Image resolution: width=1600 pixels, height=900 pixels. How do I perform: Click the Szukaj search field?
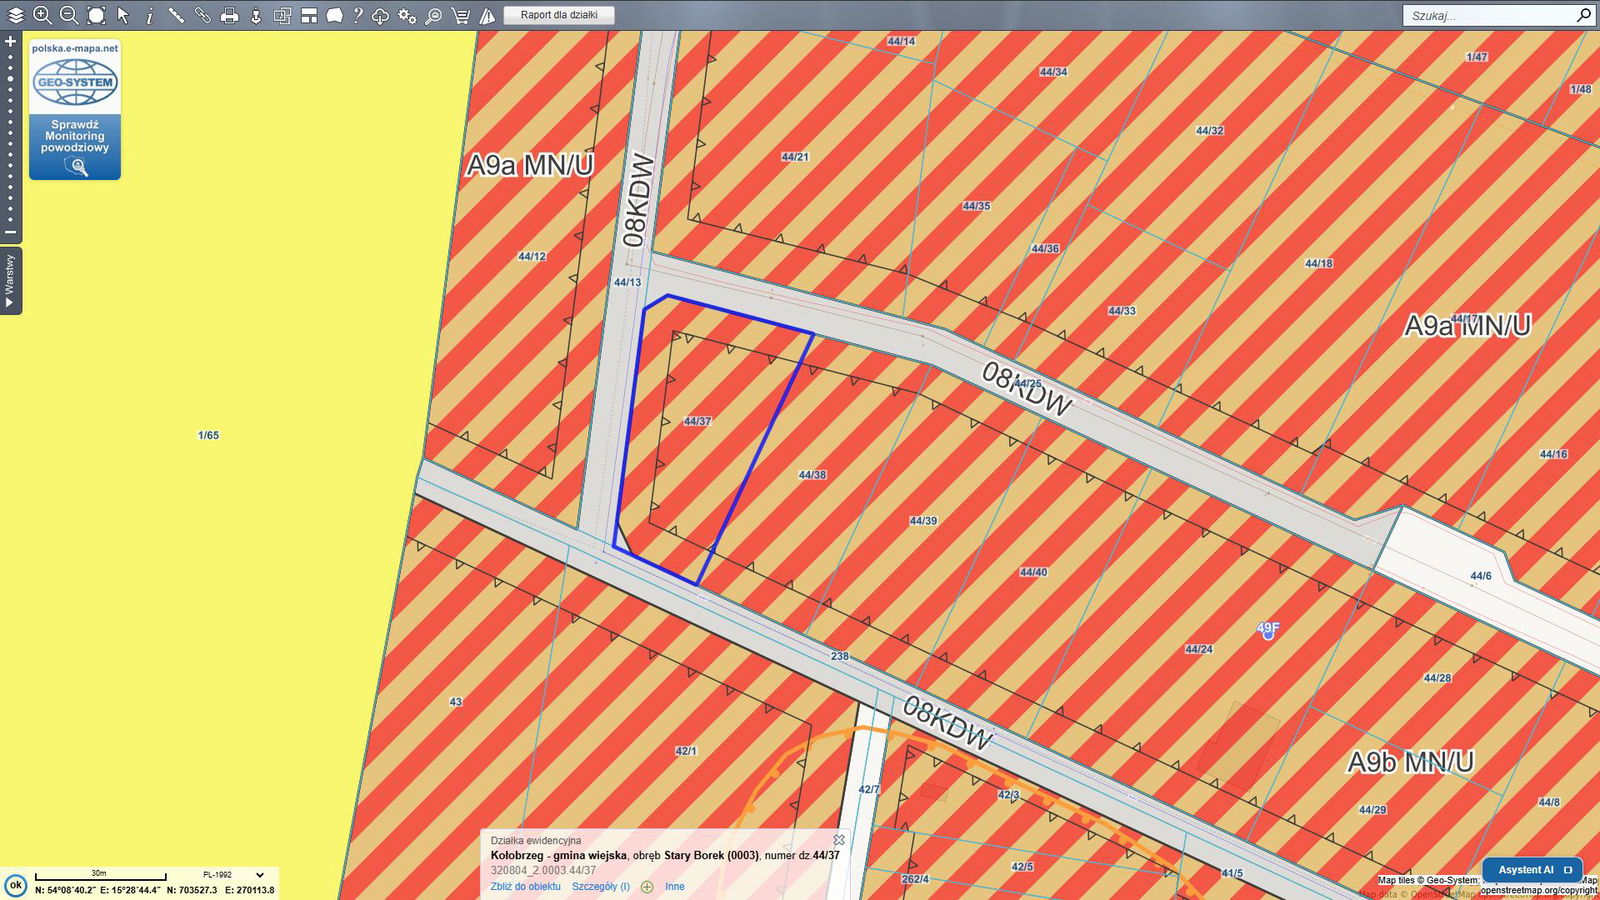click(1488, 15)
